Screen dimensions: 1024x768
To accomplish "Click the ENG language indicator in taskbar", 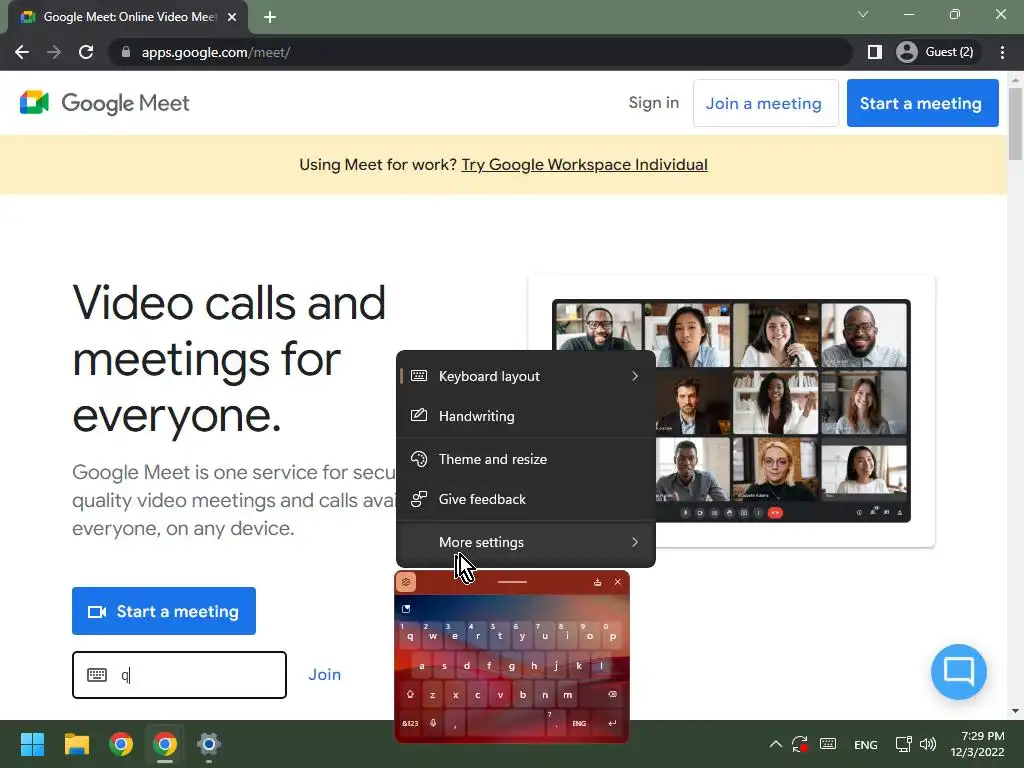I will coord(865,744).
